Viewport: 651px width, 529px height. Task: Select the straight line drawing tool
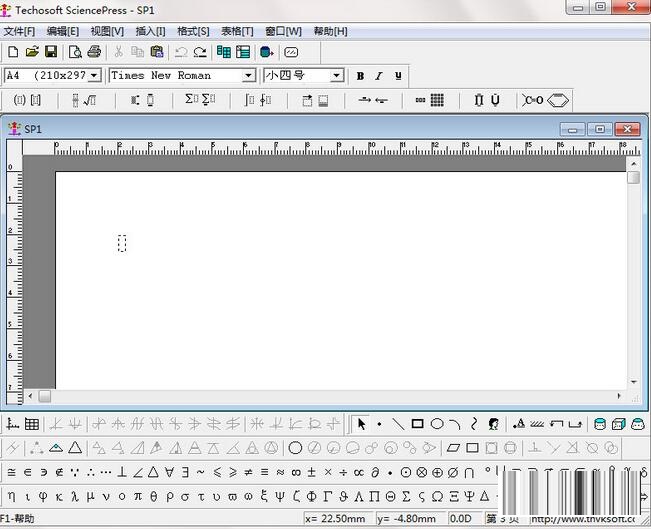[x=398, y=424]
